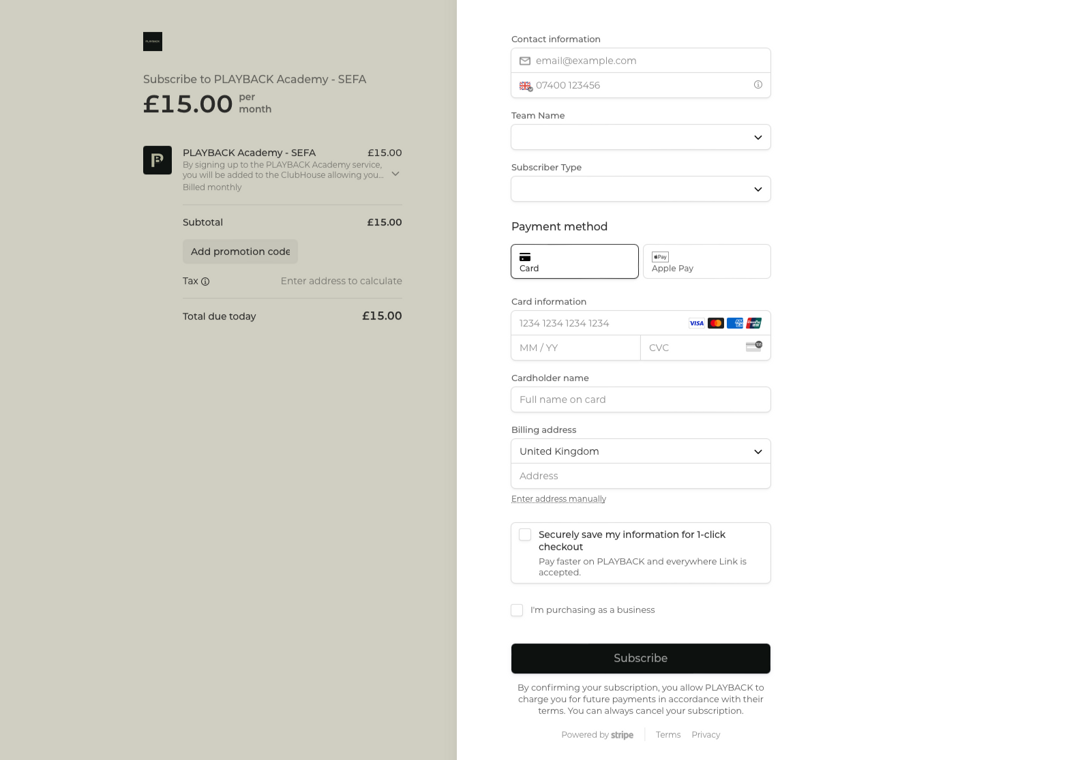Click the Subscribe button
Screen dimensions: 1080x760
click(640, 658)
